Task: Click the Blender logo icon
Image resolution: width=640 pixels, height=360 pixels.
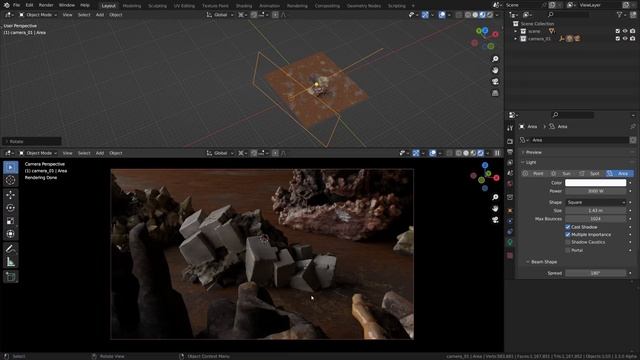Action: click(x=6, y=5)
